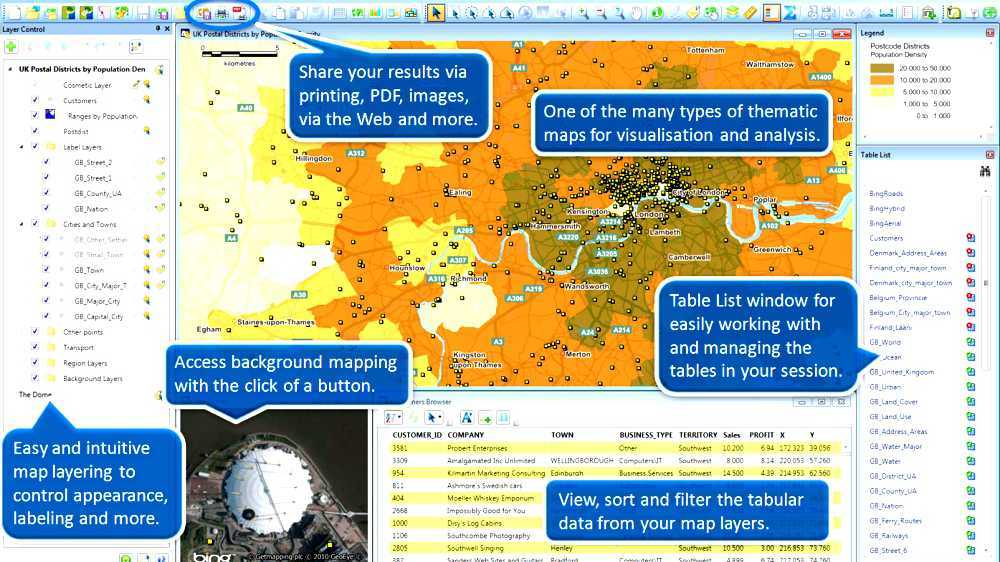This screenshot has height=562, width=1000.
Task: Activate the green Info tool
Action: [x=656, y=12]
